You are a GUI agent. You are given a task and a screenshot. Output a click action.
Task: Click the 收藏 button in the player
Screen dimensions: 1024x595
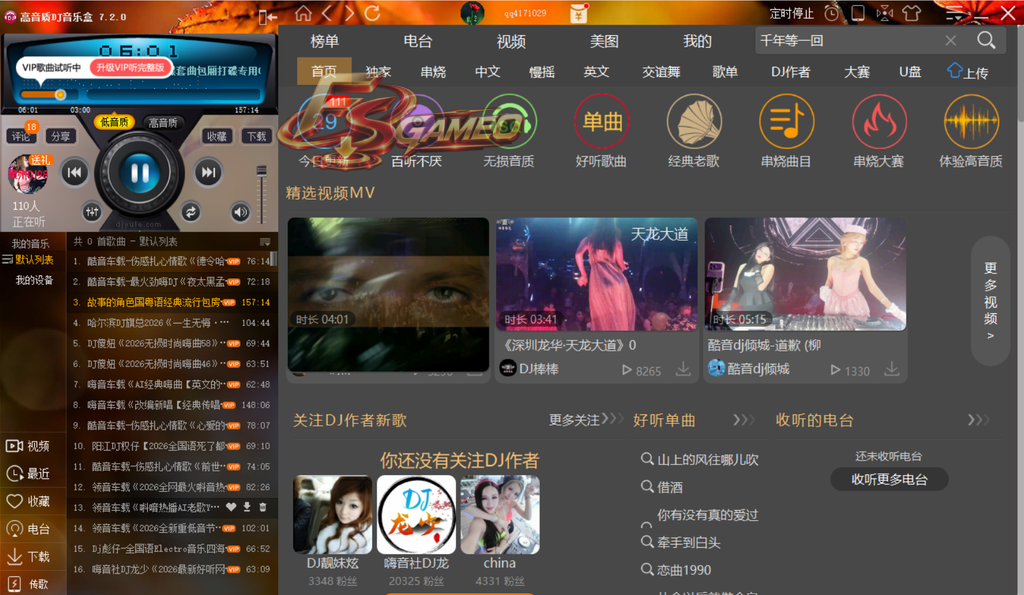coord(216,136)
